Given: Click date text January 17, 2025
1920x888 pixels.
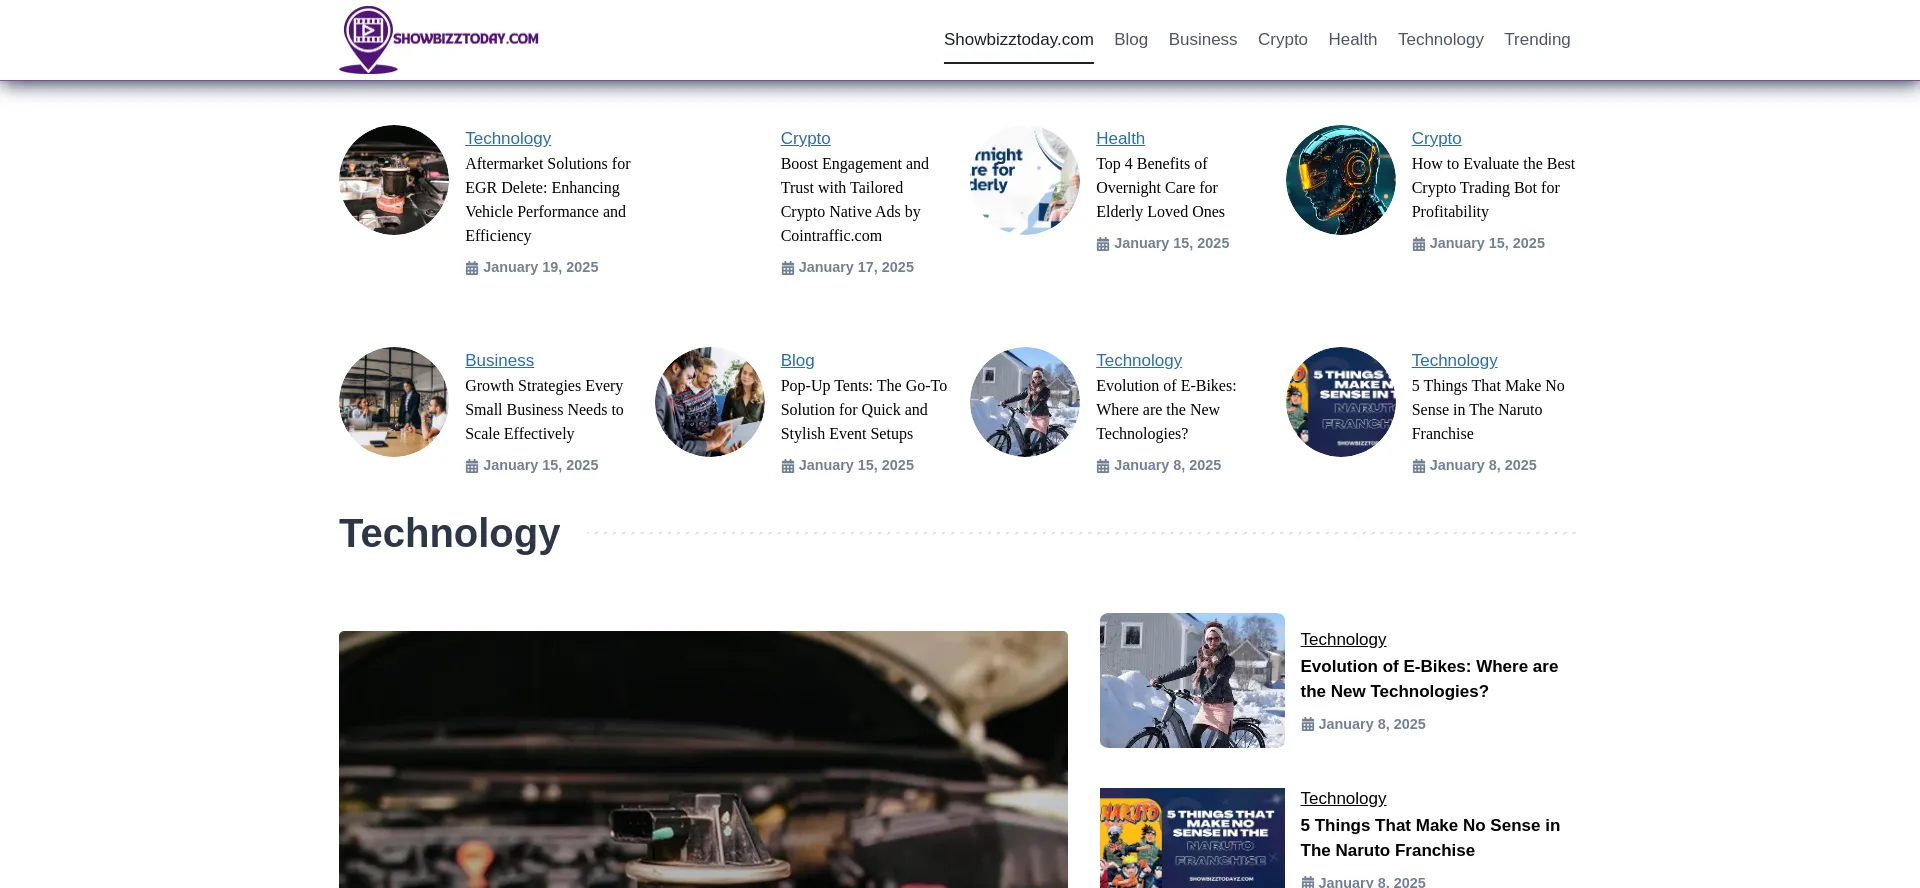Looking at the screenshot, I should 856,267.
